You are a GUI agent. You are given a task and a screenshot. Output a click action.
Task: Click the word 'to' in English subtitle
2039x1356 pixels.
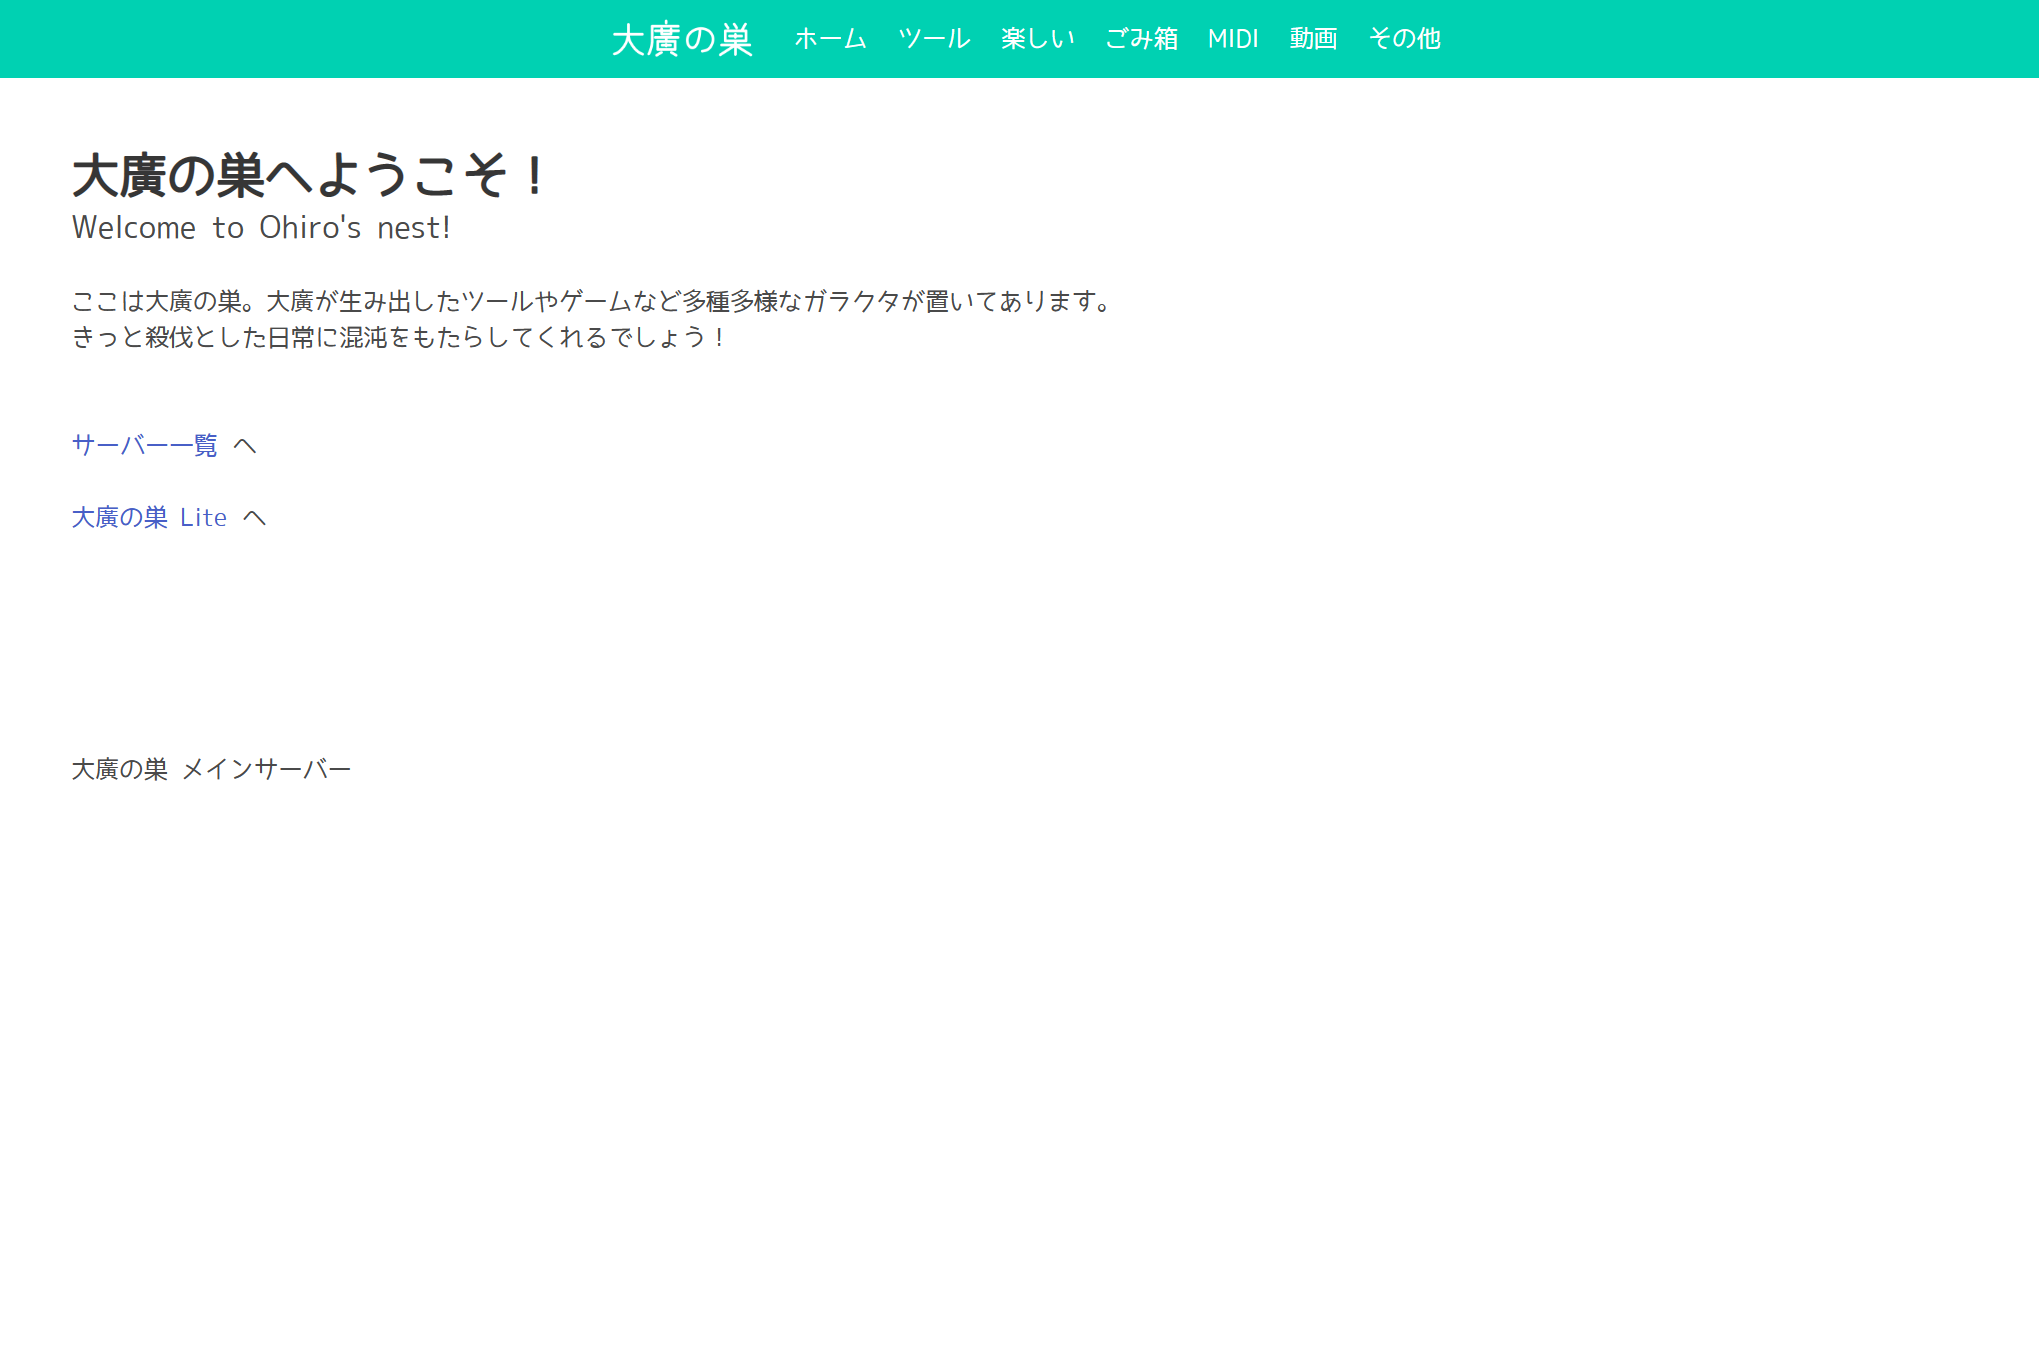[x=228, y=228]
